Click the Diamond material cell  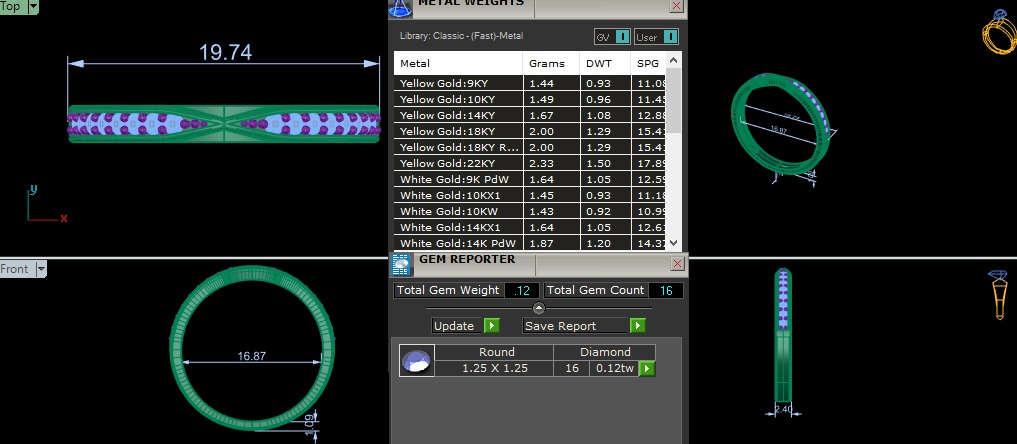click(604, 353)
